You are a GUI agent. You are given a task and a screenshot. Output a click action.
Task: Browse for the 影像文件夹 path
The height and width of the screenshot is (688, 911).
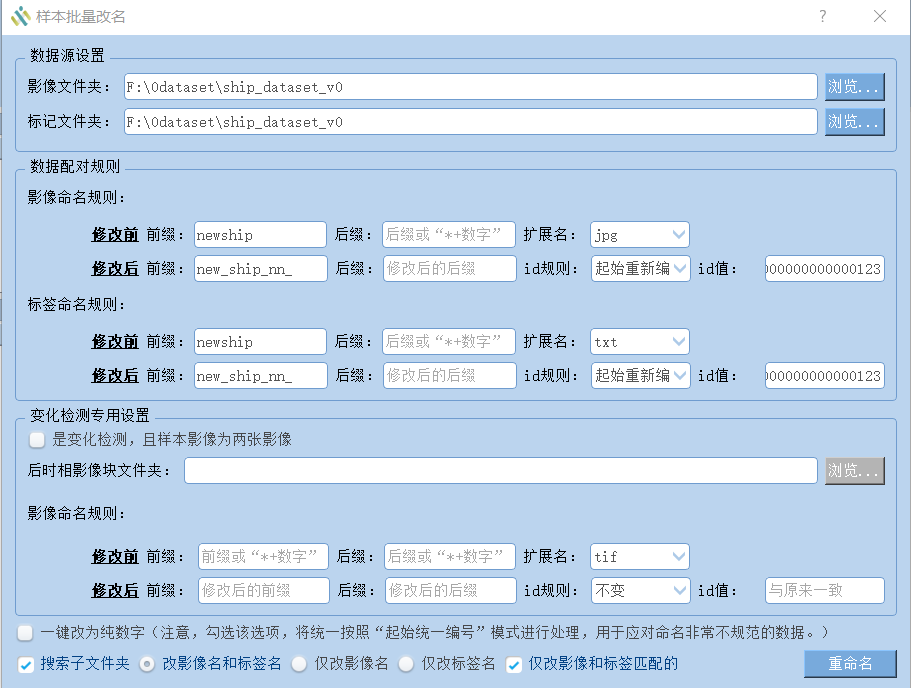click(857, 86)
